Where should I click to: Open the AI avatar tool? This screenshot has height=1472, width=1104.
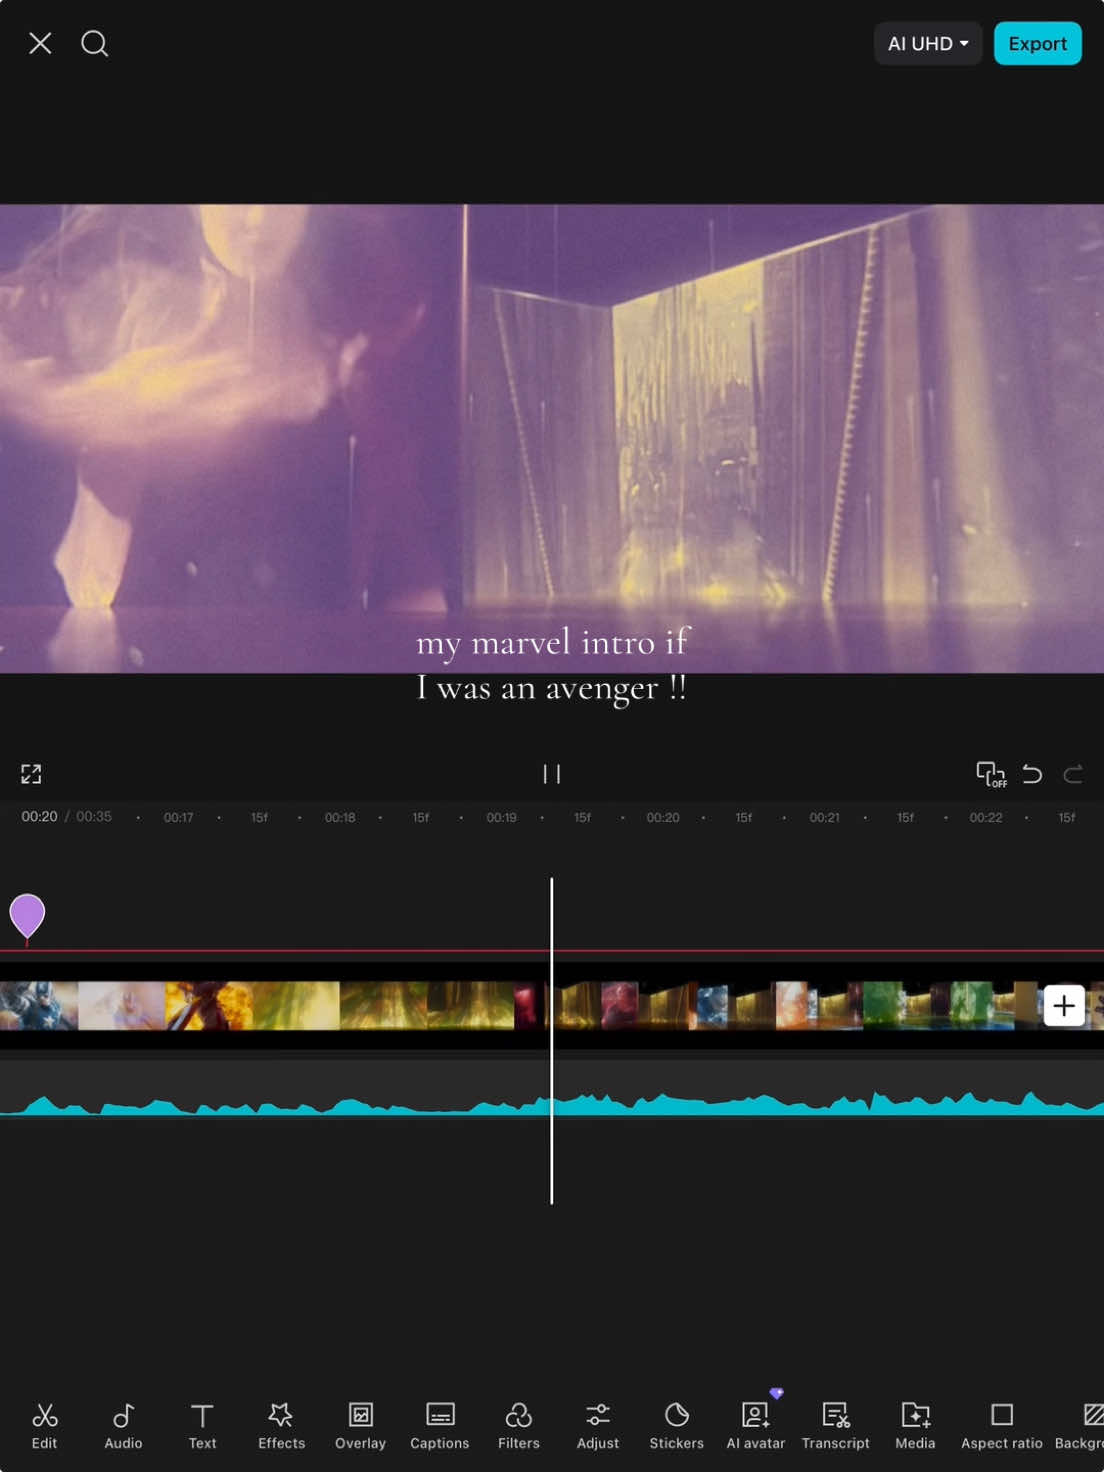[755, 1426]
